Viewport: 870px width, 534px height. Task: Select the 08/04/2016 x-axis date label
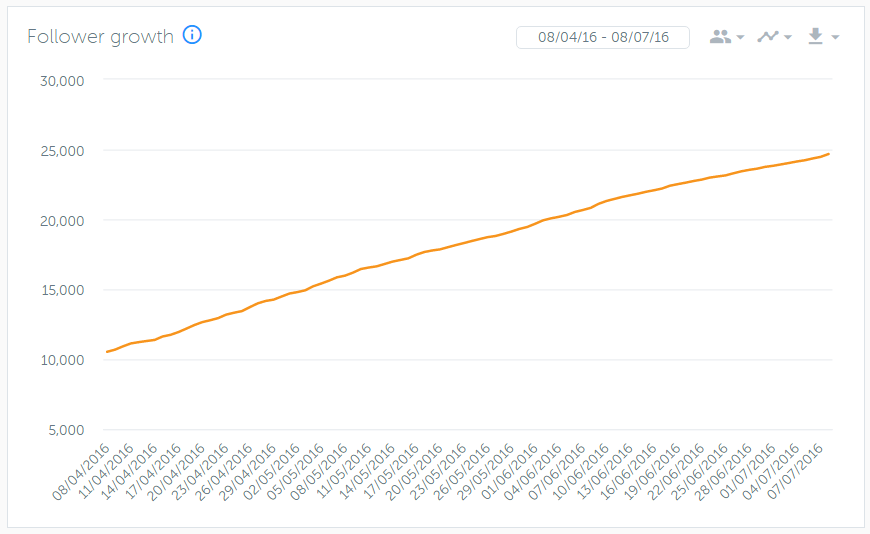coord(82,472)
